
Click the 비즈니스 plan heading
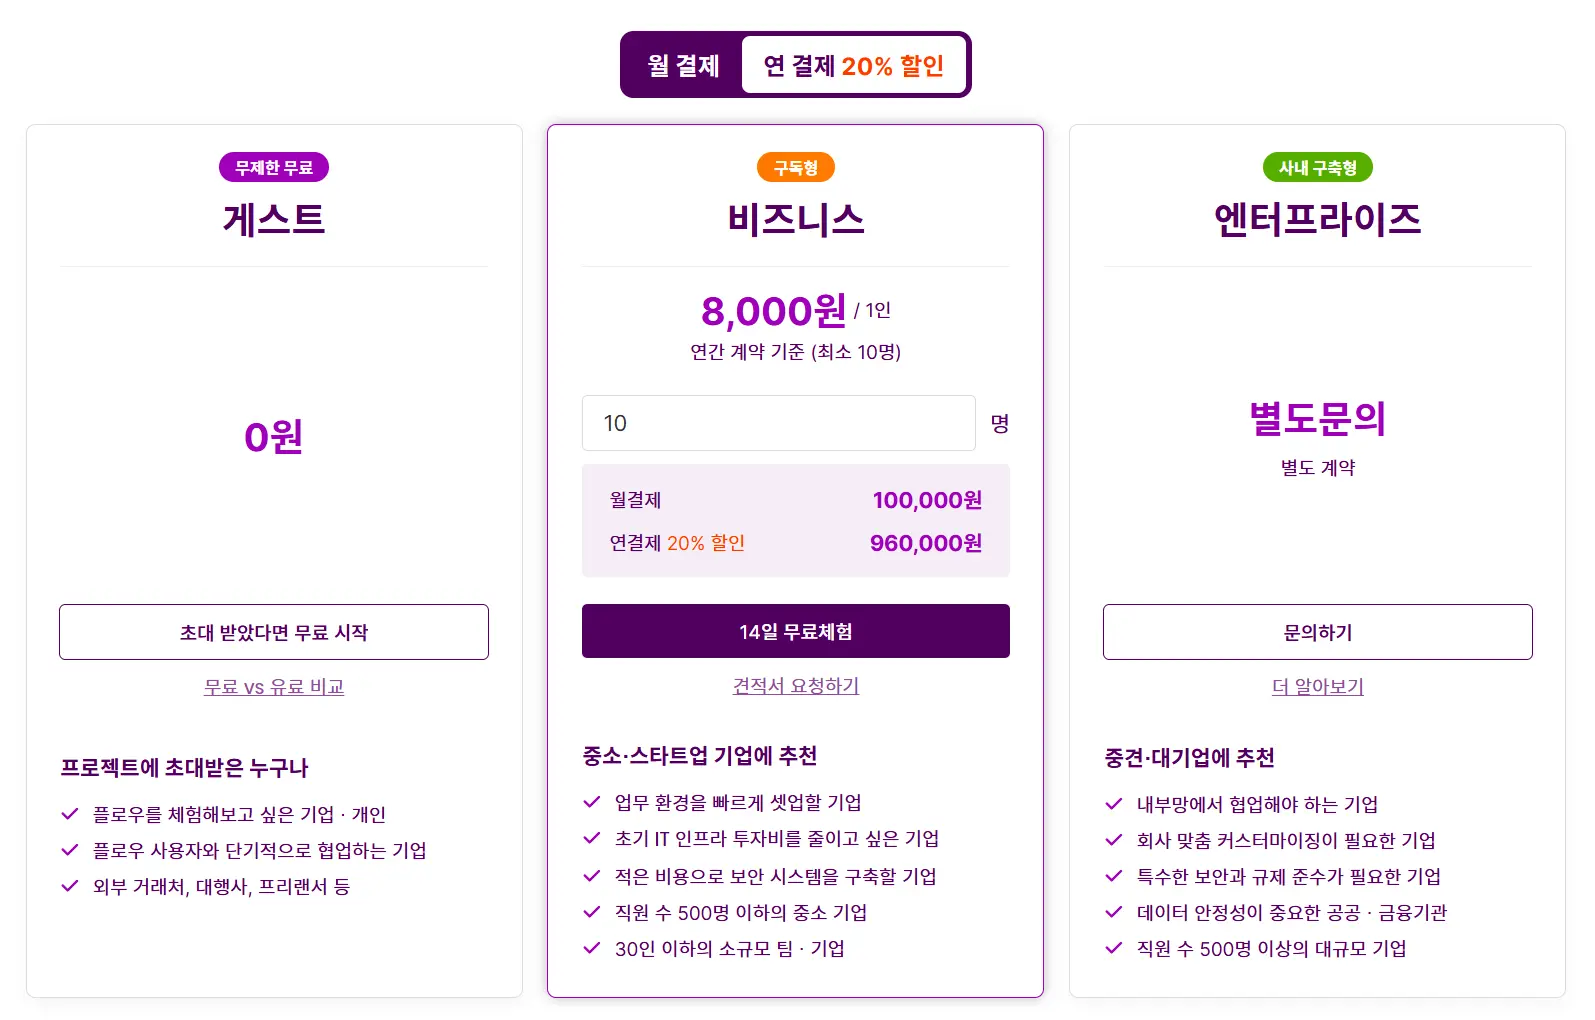pyautogui.click(x=795, y=220)
